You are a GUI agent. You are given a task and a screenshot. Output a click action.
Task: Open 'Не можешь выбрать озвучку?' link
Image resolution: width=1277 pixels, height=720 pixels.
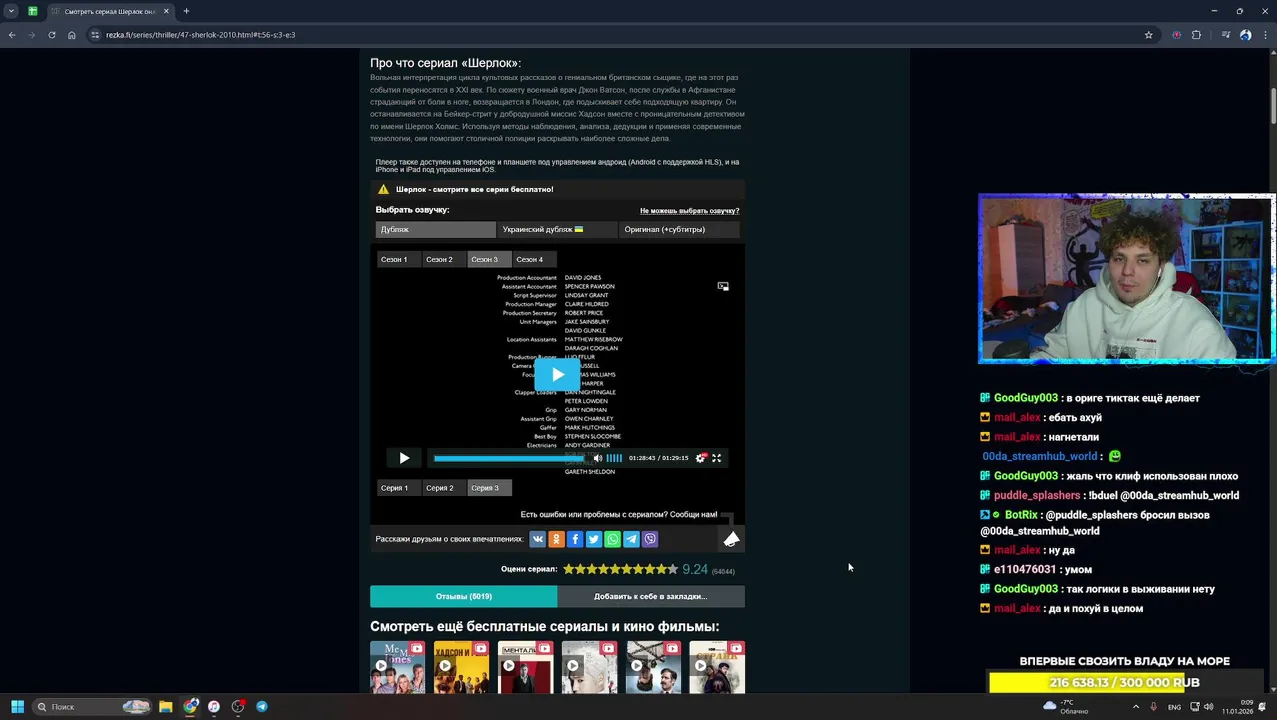tap(689, 211)
